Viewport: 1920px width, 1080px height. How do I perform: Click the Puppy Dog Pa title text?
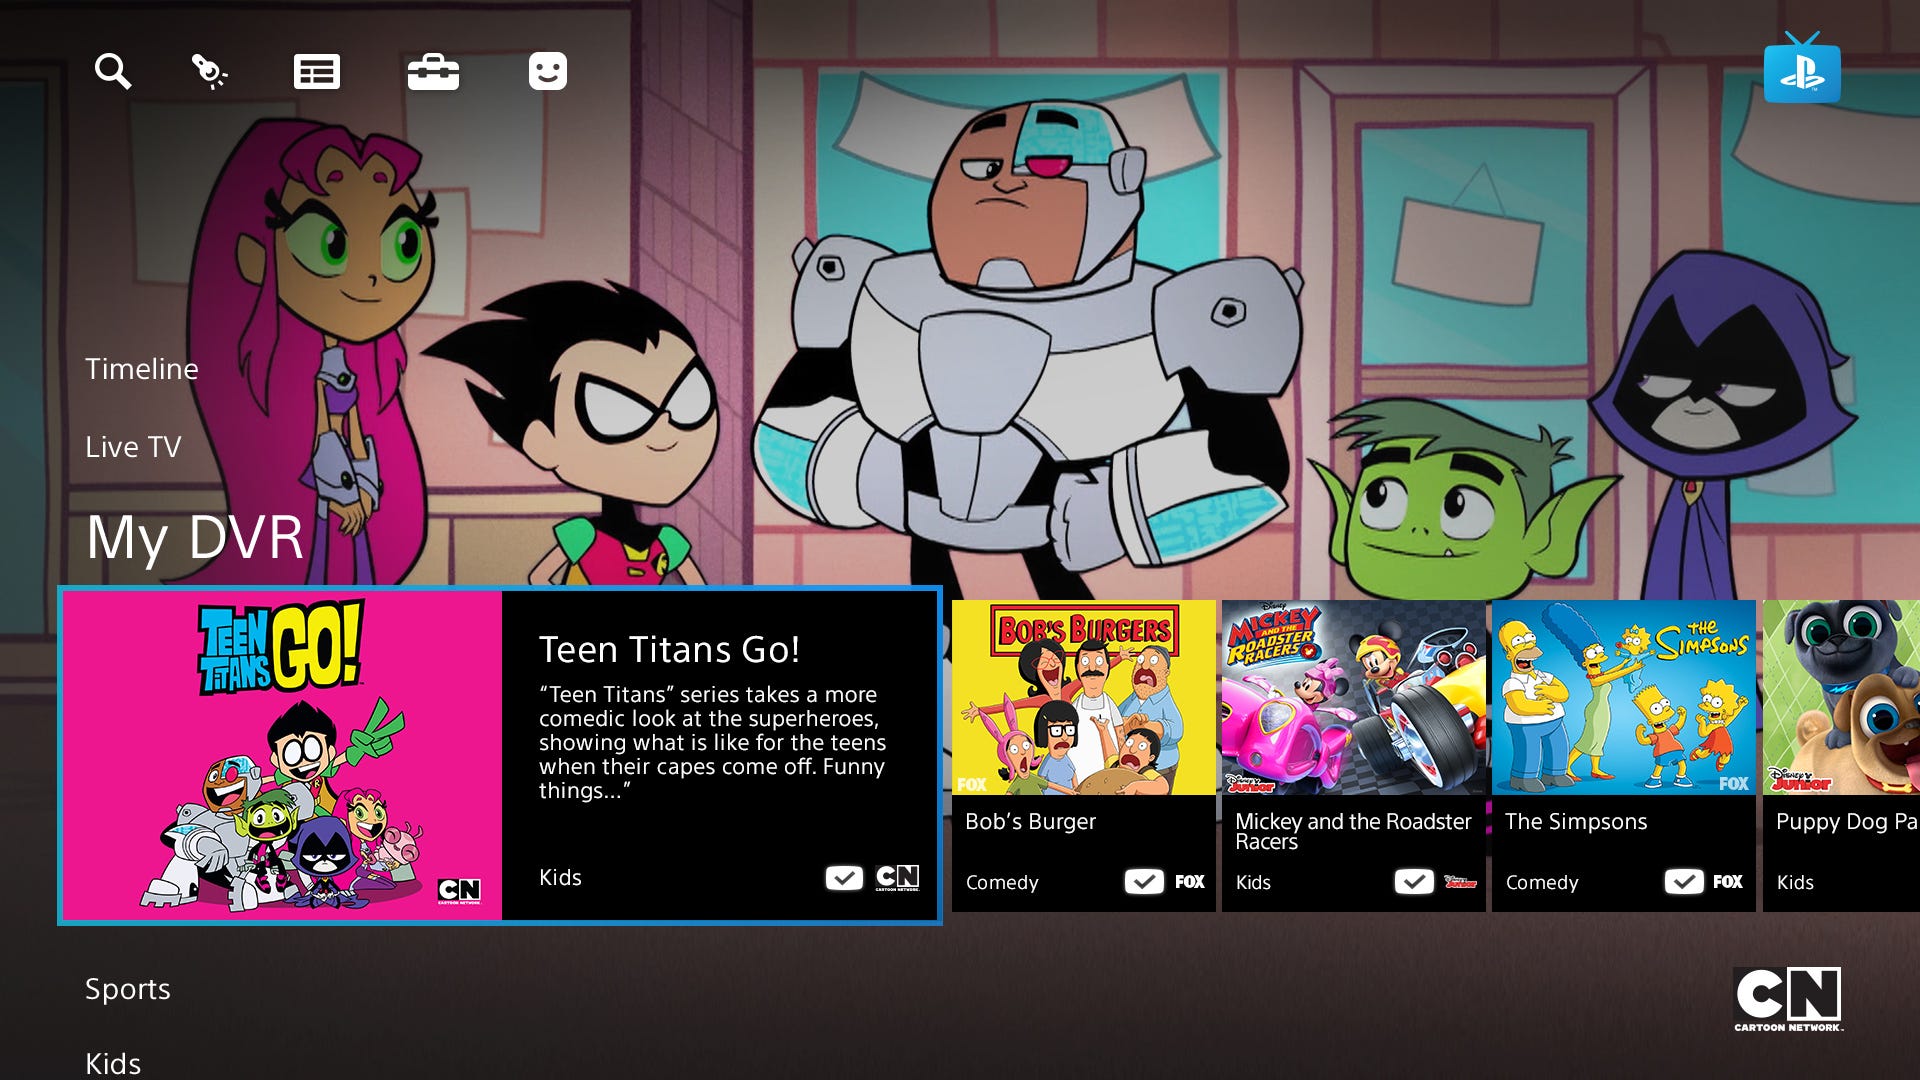point(1846,822)
